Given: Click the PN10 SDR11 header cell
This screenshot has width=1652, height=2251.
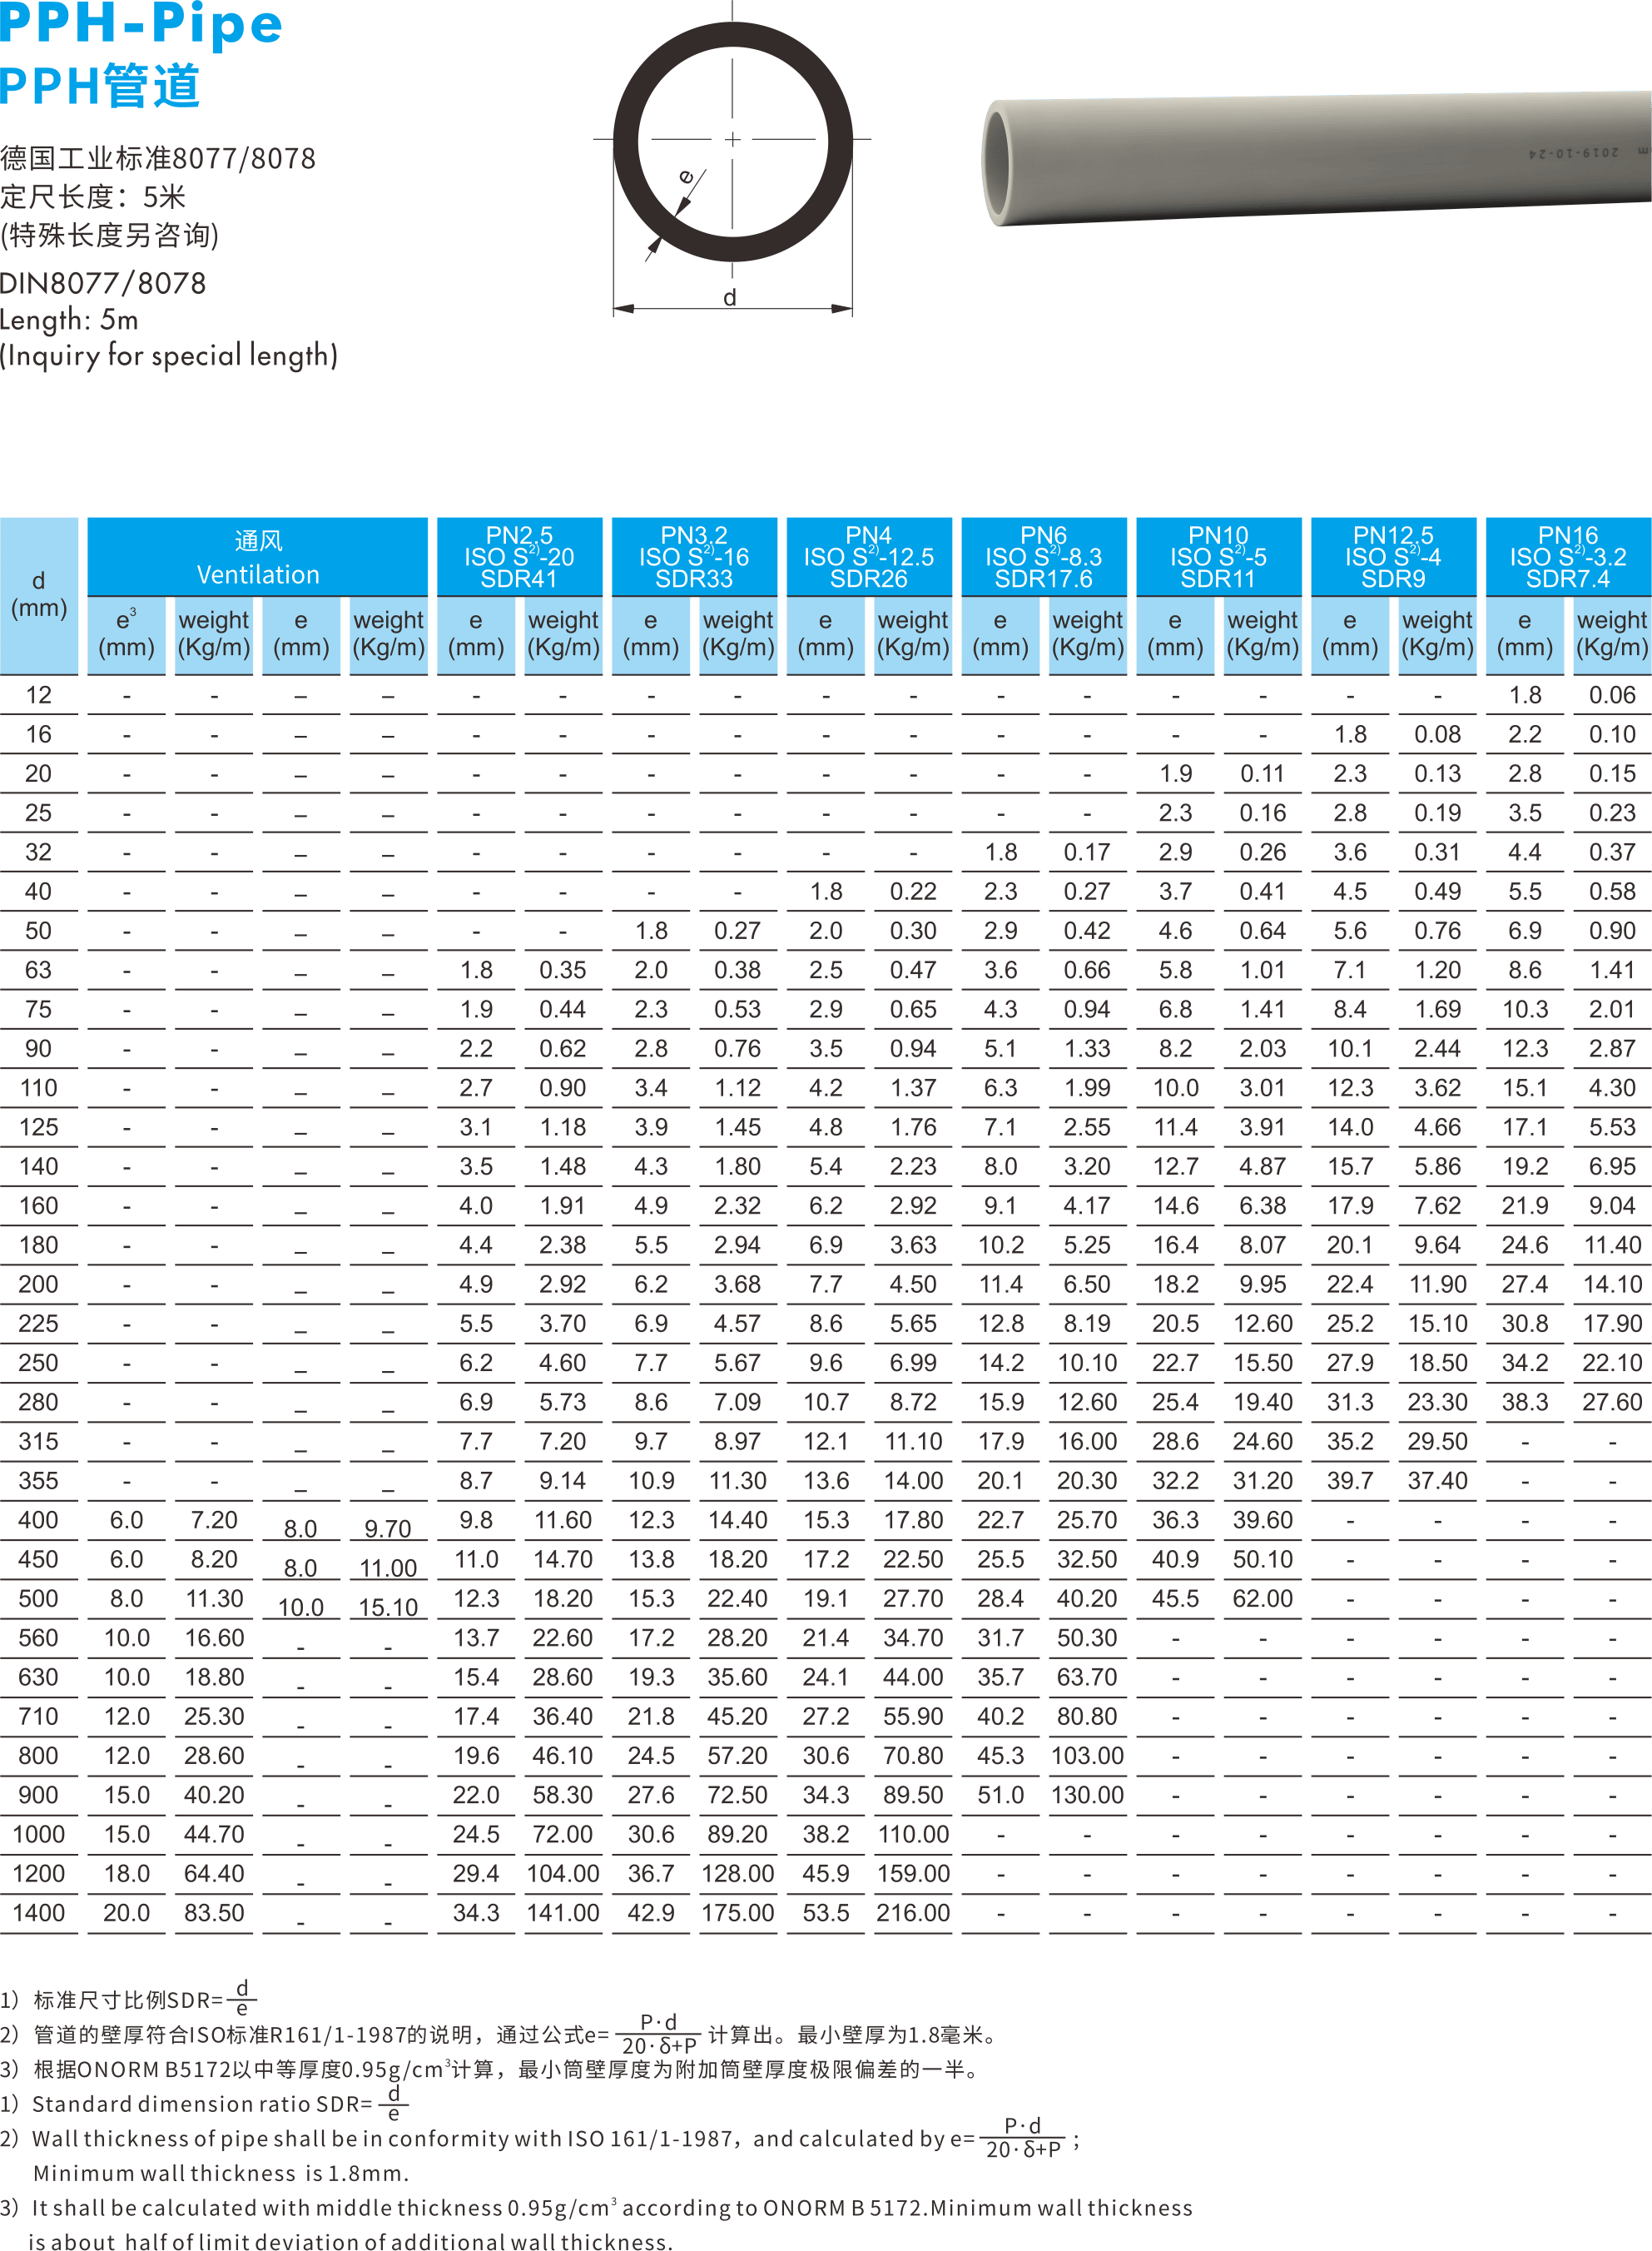Looking at the screenshot, I should [1218, 557].
